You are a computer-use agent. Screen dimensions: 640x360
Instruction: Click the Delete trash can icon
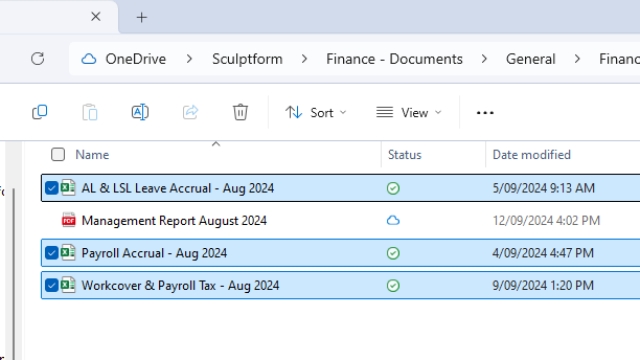coord(240,112)
